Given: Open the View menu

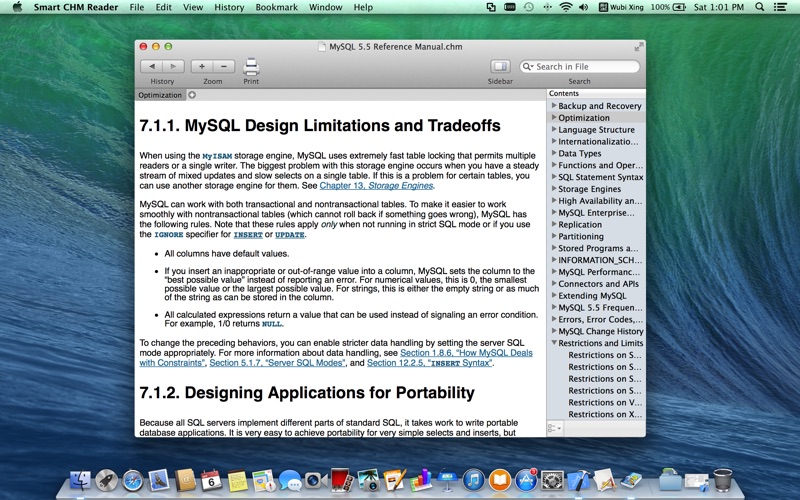Looking at the screenshot, I should [x=193, y=7].
